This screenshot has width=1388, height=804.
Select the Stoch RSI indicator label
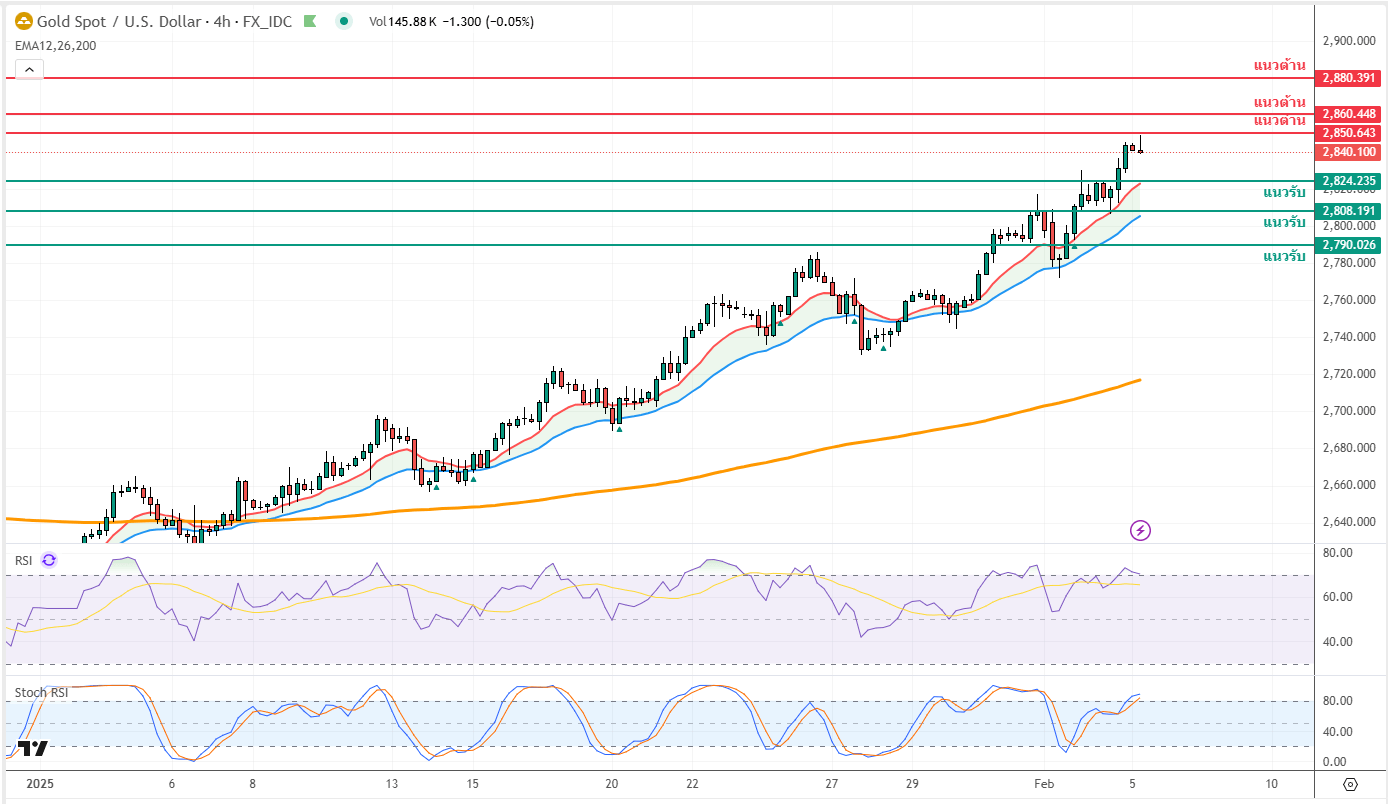point(41,692)
